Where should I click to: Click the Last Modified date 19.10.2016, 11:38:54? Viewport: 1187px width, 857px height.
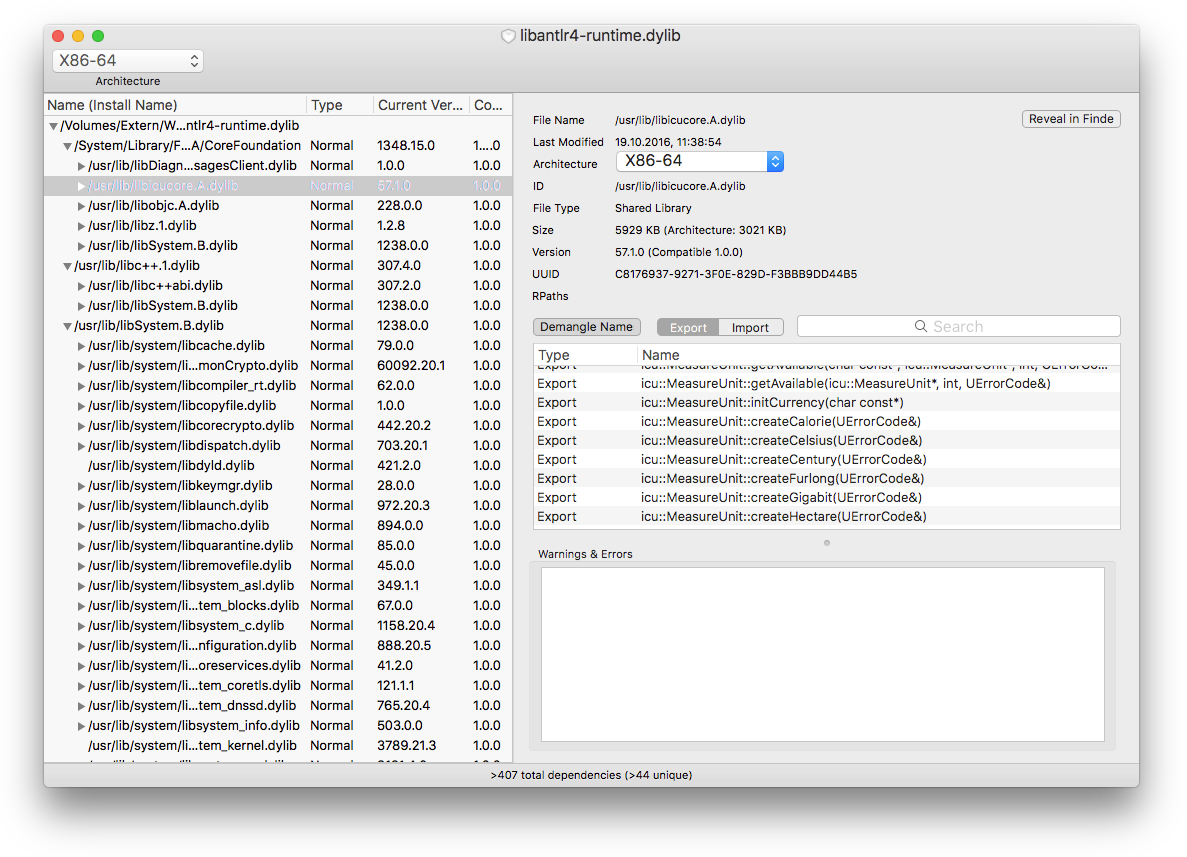click(668, 142)
